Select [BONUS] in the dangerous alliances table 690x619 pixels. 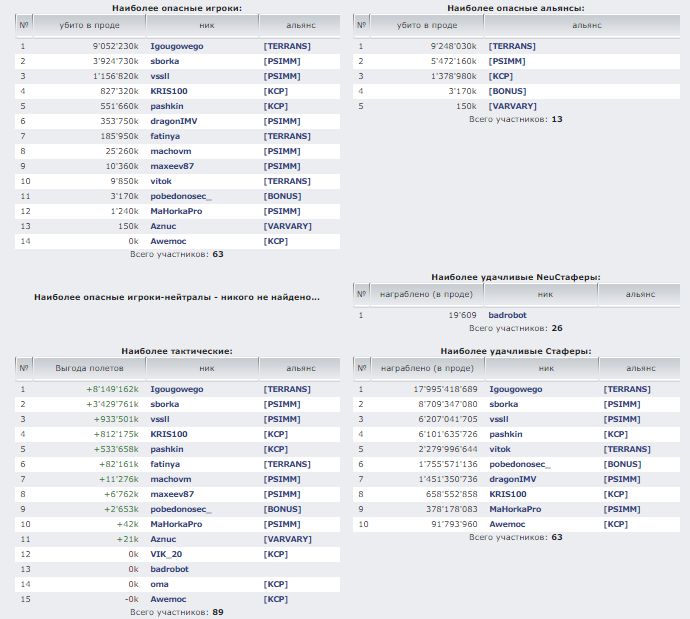click(507, 91)
